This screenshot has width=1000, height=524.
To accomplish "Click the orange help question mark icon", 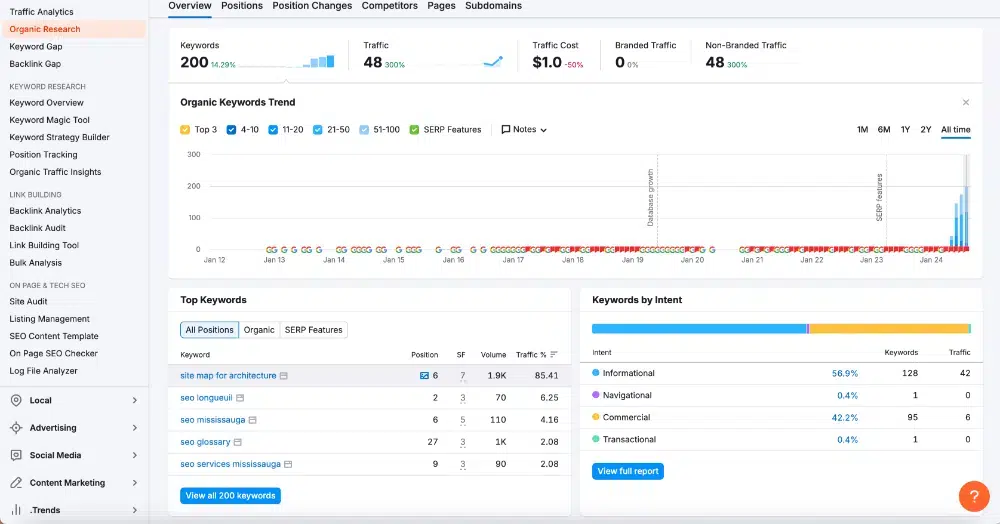I will pyautogui.click(x=974, y=495).
